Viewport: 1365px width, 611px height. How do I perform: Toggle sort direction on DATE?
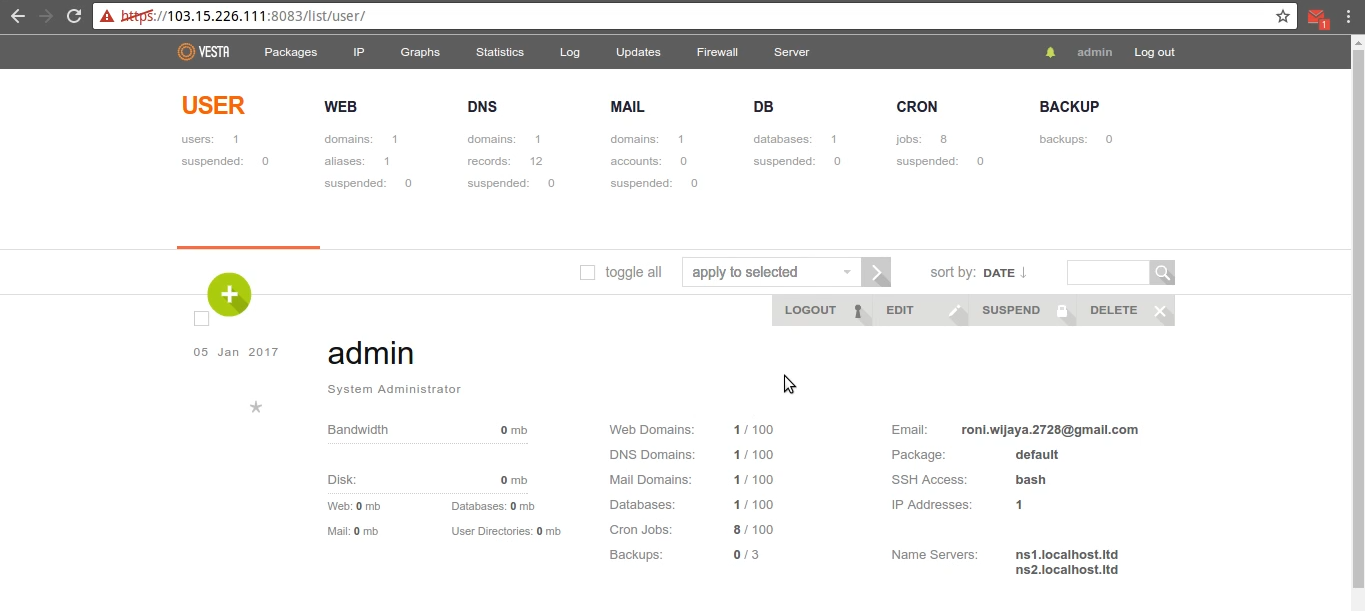(1018, 272)
